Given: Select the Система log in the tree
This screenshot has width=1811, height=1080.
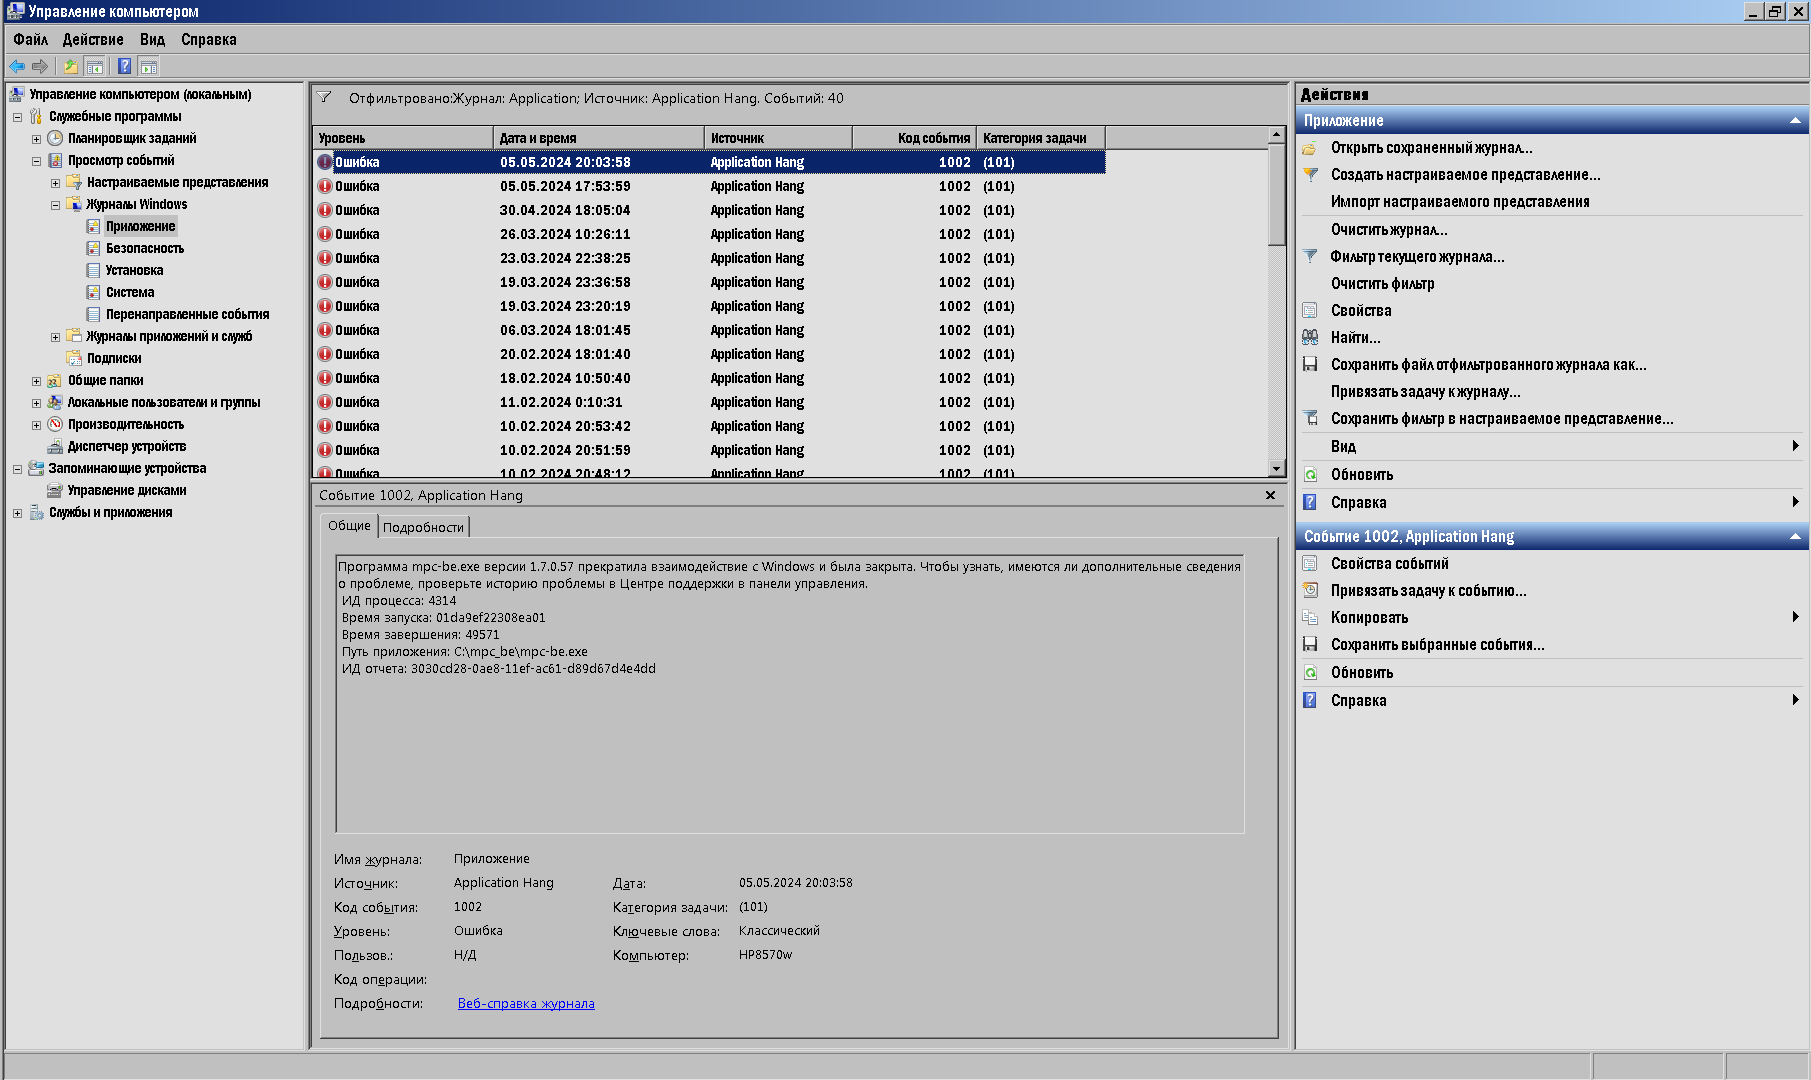Looking at the screenshot, I should pos(130,292).
